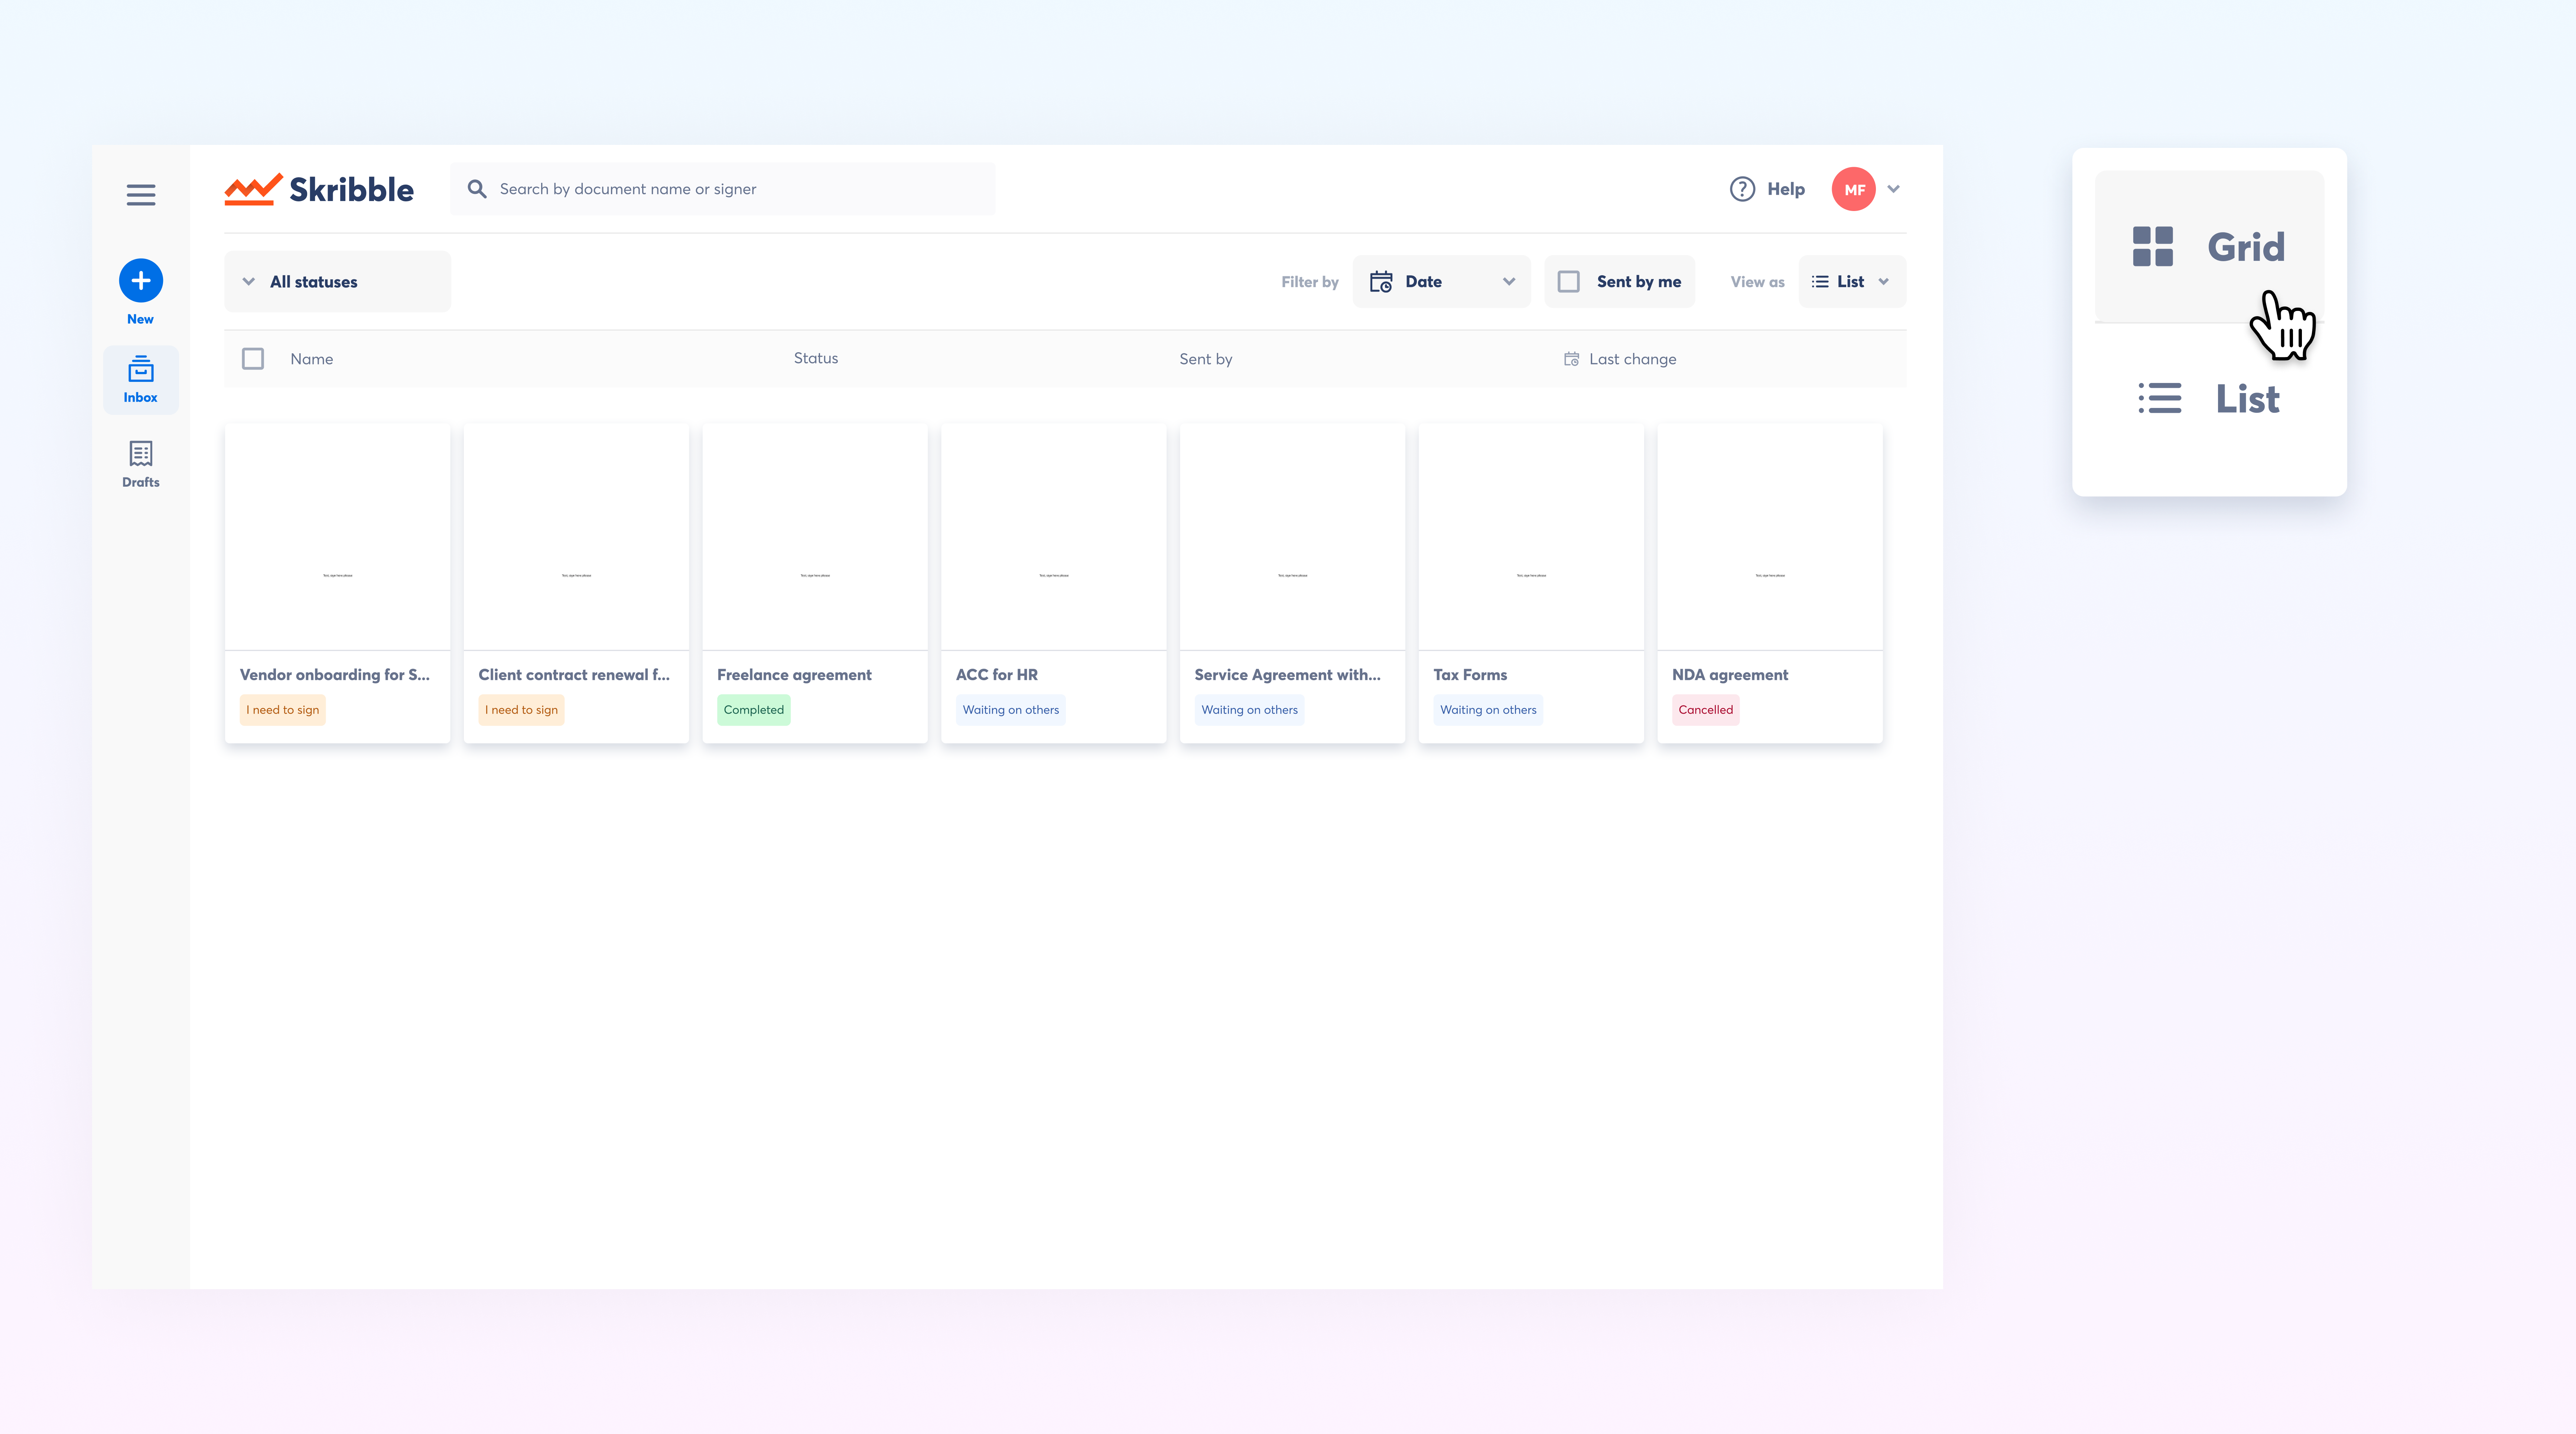The width and height of the screenshot is (2576, 1434).
Task: Open the ACC for HR document thumbnail
Action: 1054,537
